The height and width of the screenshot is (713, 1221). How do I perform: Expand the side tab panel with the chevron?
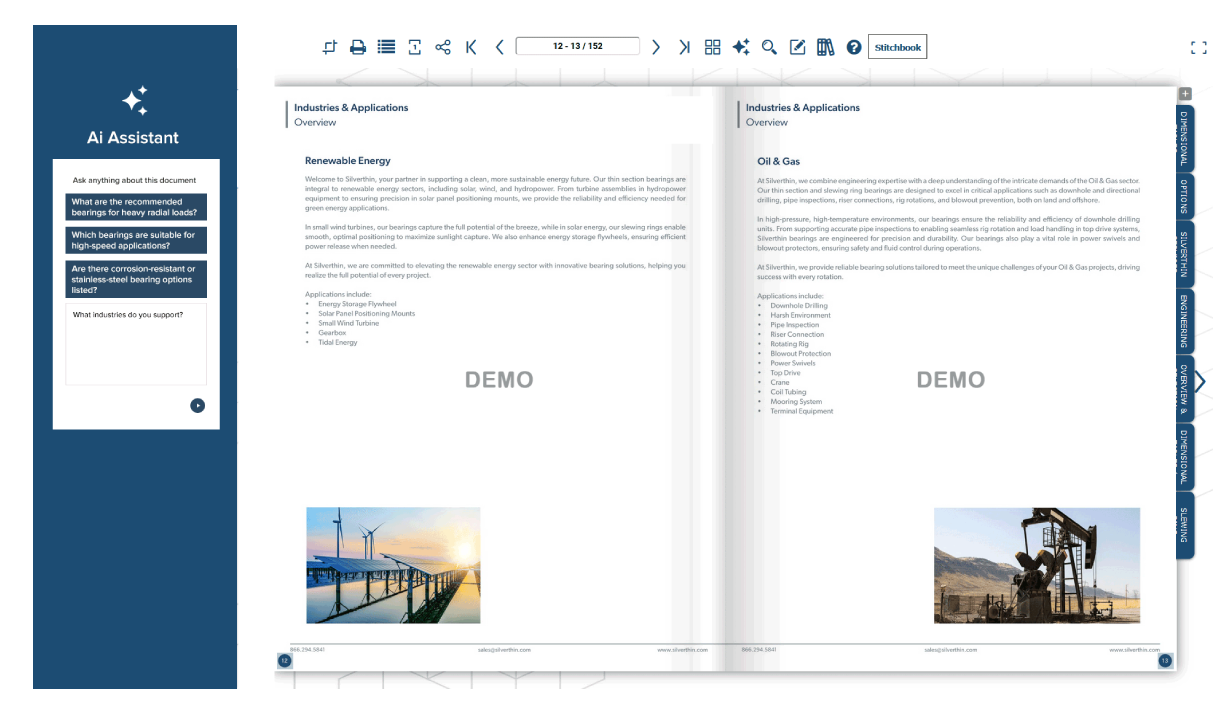click(1200, 381)
